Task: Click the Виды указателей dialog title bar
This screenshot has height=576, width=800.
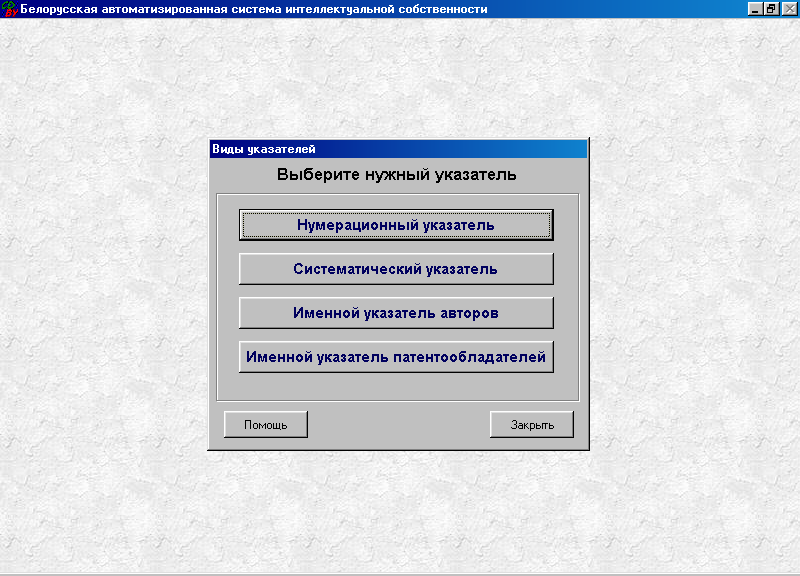Action: (398, 149)
